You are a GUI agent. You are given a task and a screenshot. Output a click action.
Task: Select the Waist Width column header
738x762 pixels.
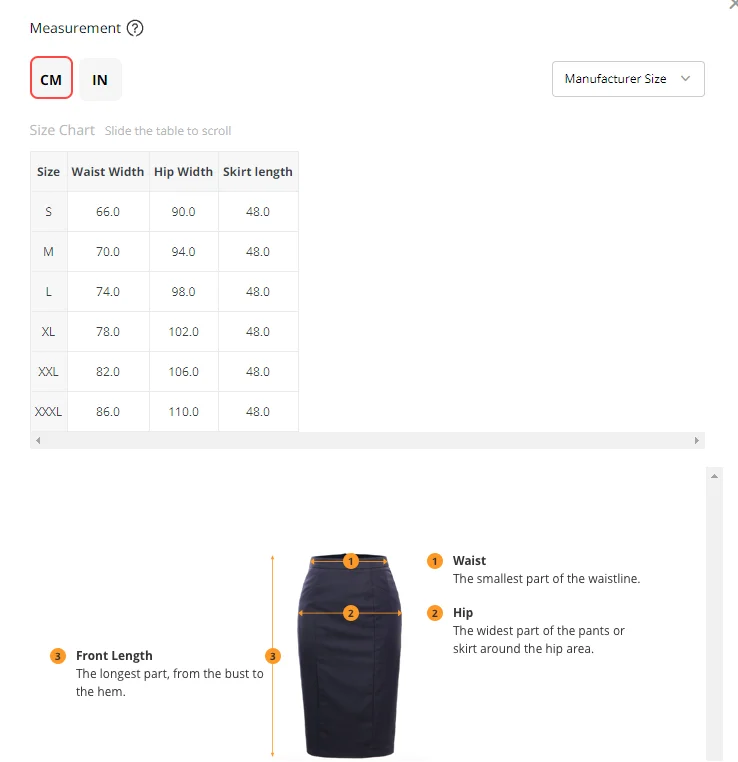[x=108, y=172]
